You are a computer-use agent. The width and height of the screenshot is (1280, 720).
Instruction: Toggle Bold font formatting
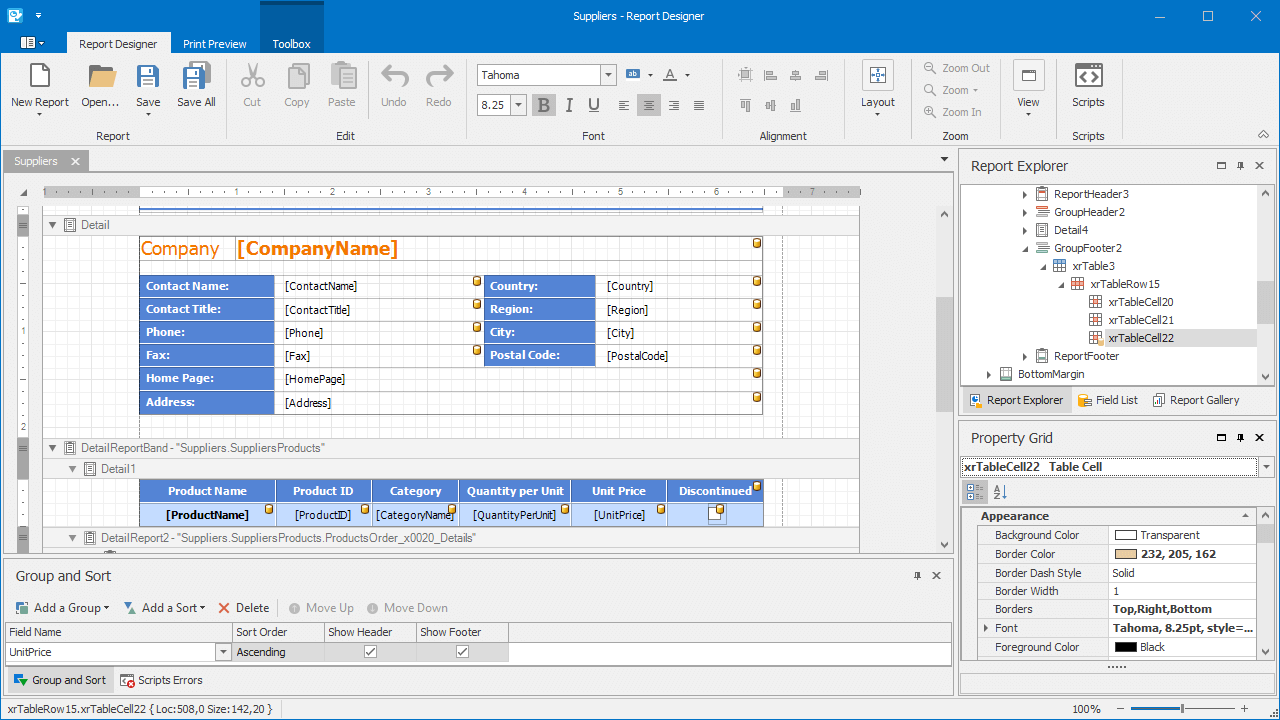[x=544, y=105]
